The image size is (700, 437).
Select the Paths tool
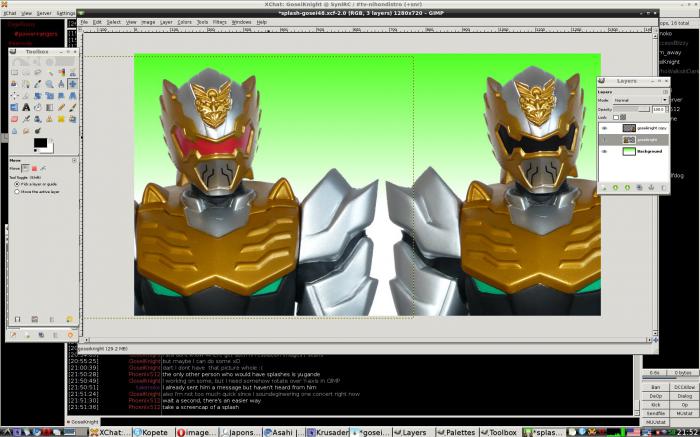tap(26, 84)
